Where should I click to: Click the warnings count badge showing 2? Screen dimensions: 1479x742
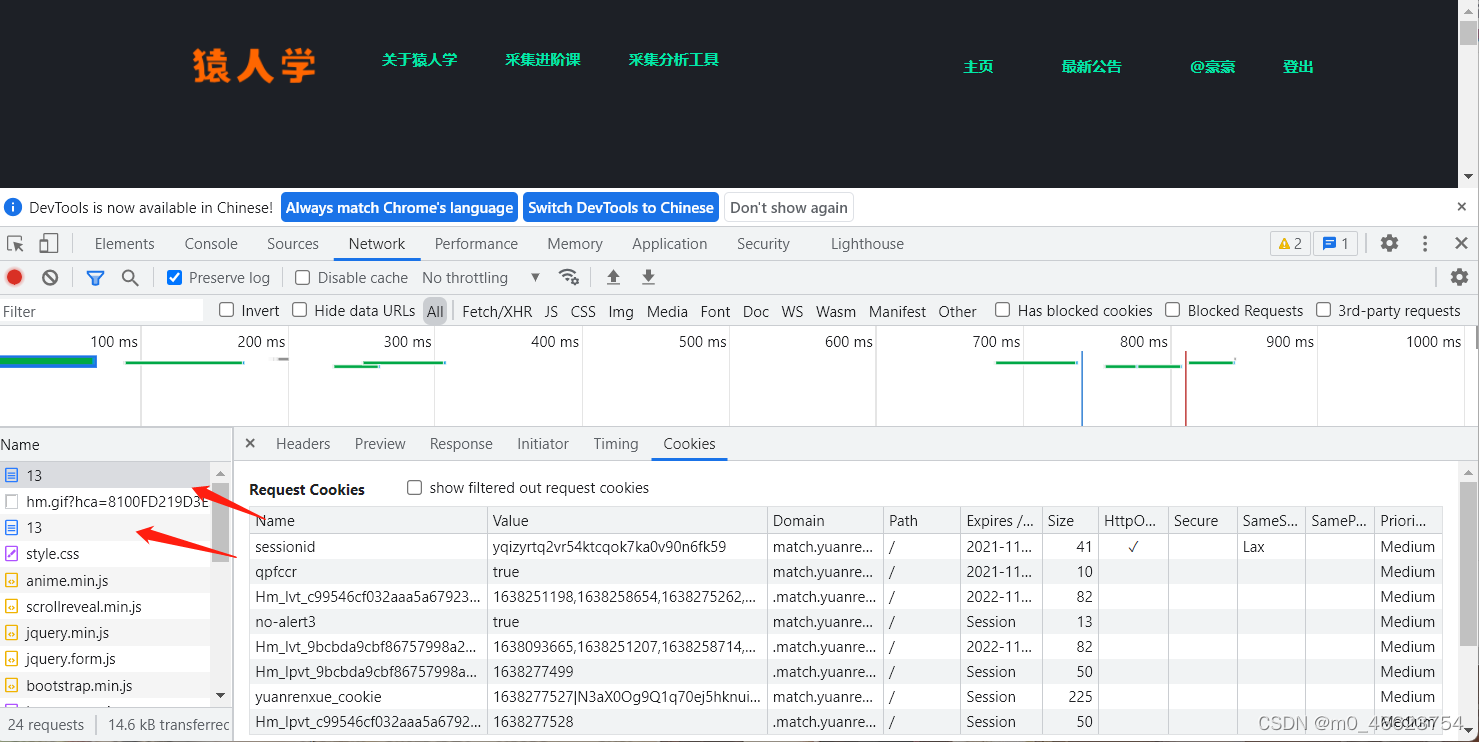tap(1290, 243)
